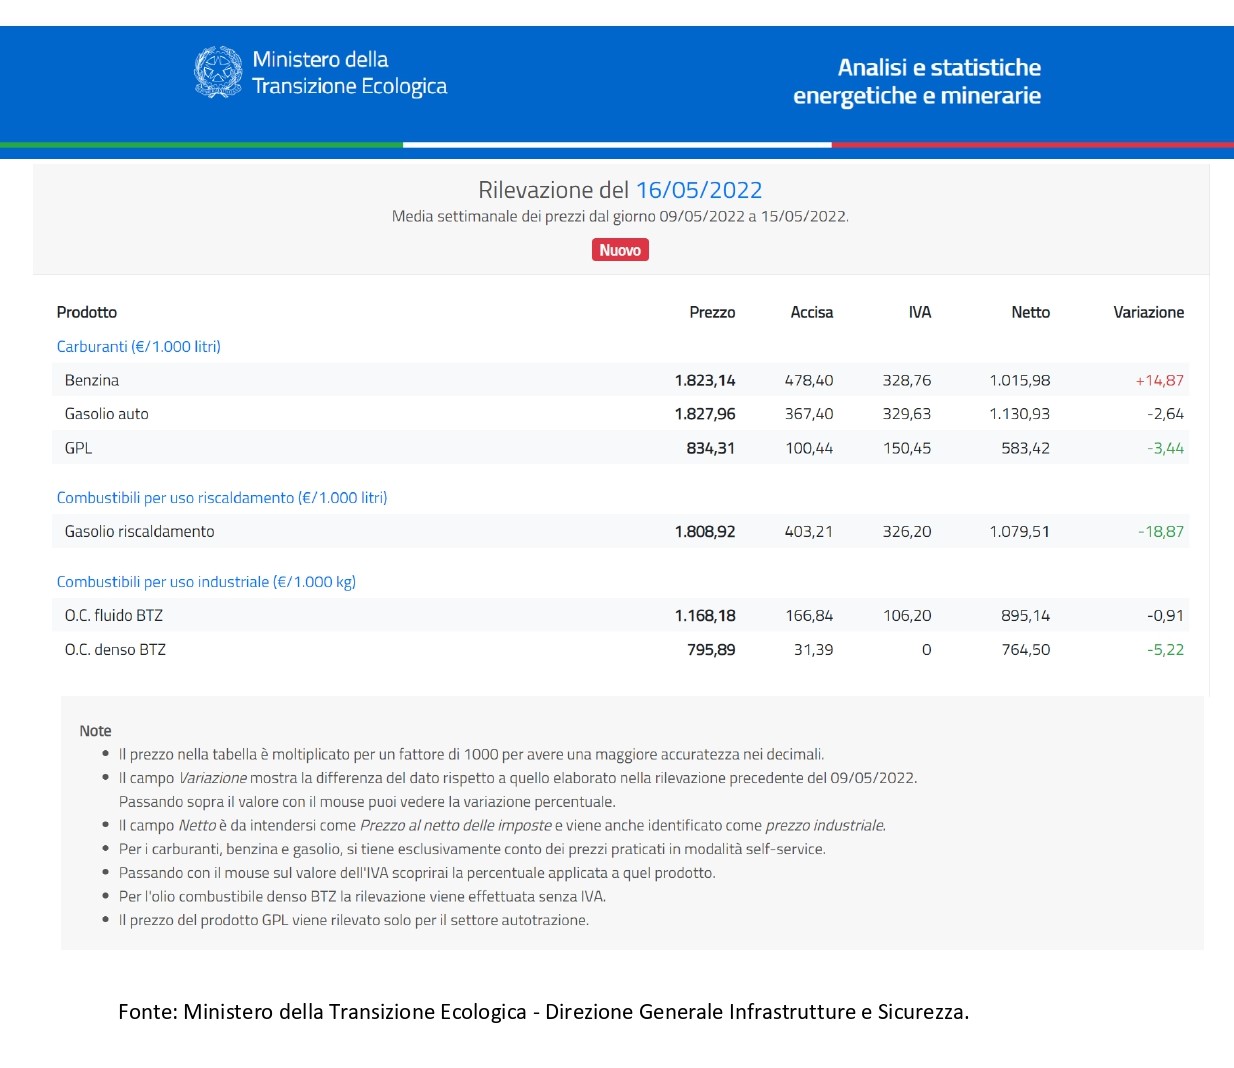1234x1068 pixels.
Task: Click the red Nuovo badge
Action: [x=620, y=250]
